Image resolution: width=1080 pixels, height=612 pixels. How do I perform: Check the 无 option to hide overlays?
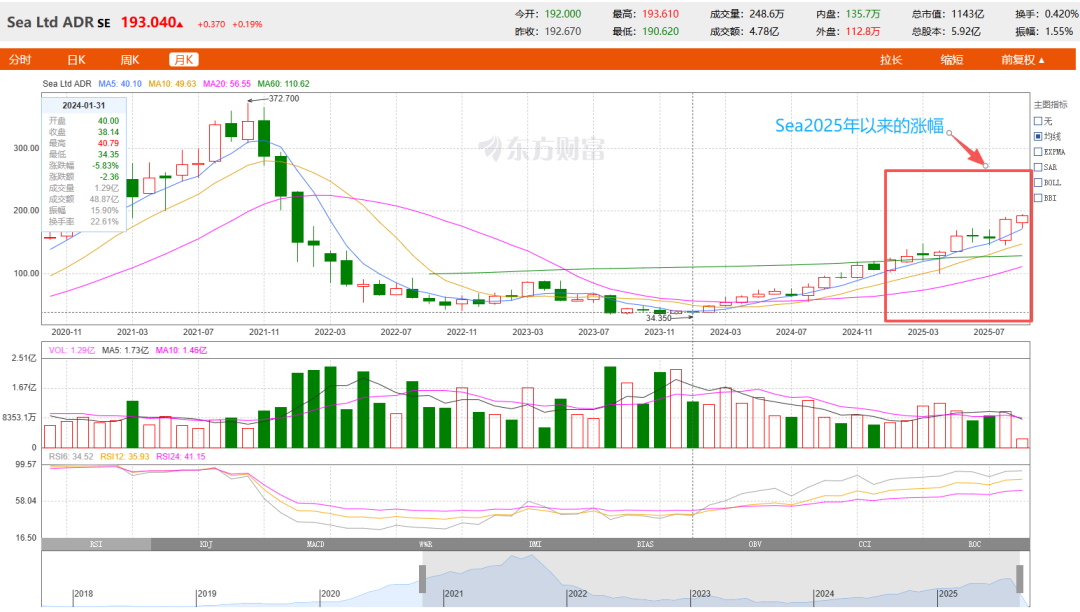[x=1038, y=121]
